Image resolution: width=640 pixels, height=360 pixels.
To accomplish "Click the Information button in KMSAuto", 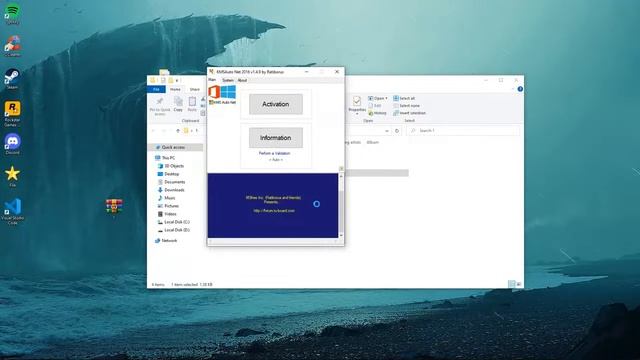I will click(276, 138).
